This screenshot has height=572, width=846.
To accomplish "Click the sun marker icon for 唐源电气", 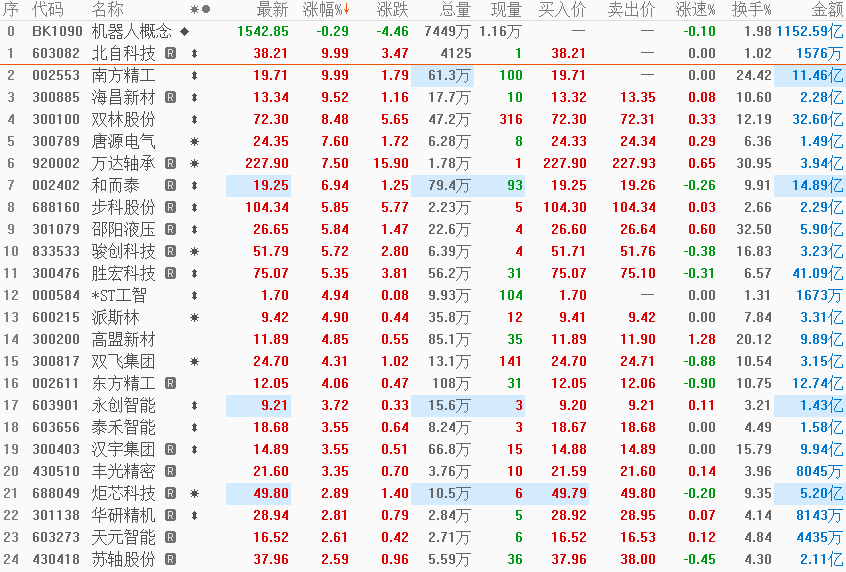I will coord(194,141).
